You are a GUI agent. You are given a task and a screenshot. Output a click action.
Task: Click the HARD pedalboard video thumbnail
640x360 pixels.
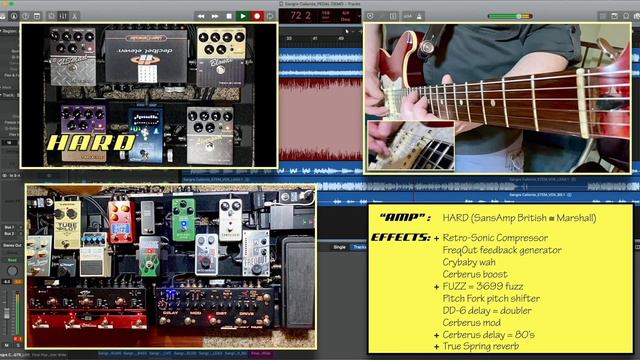(149, 95)
